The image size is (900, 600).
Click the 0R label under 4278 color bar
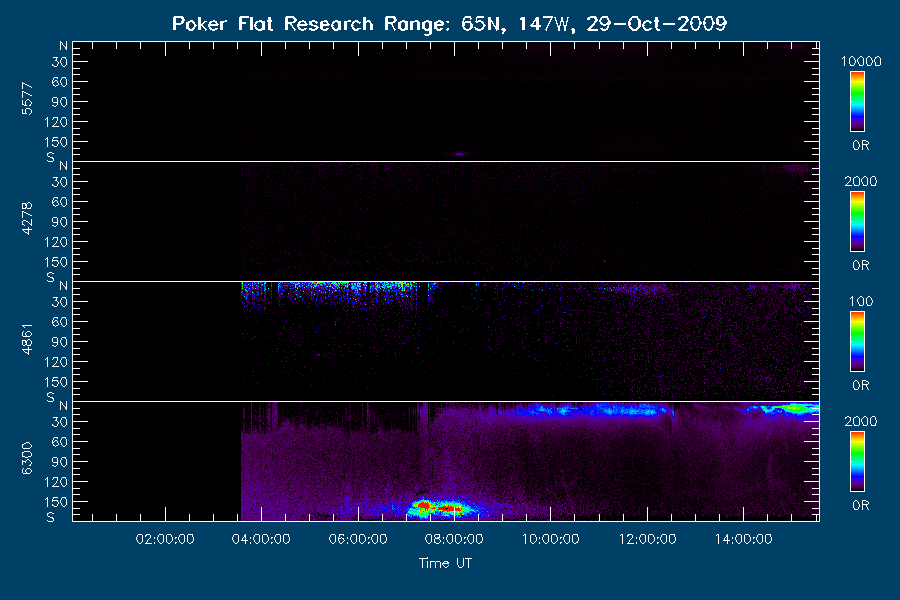coord(861,265)
